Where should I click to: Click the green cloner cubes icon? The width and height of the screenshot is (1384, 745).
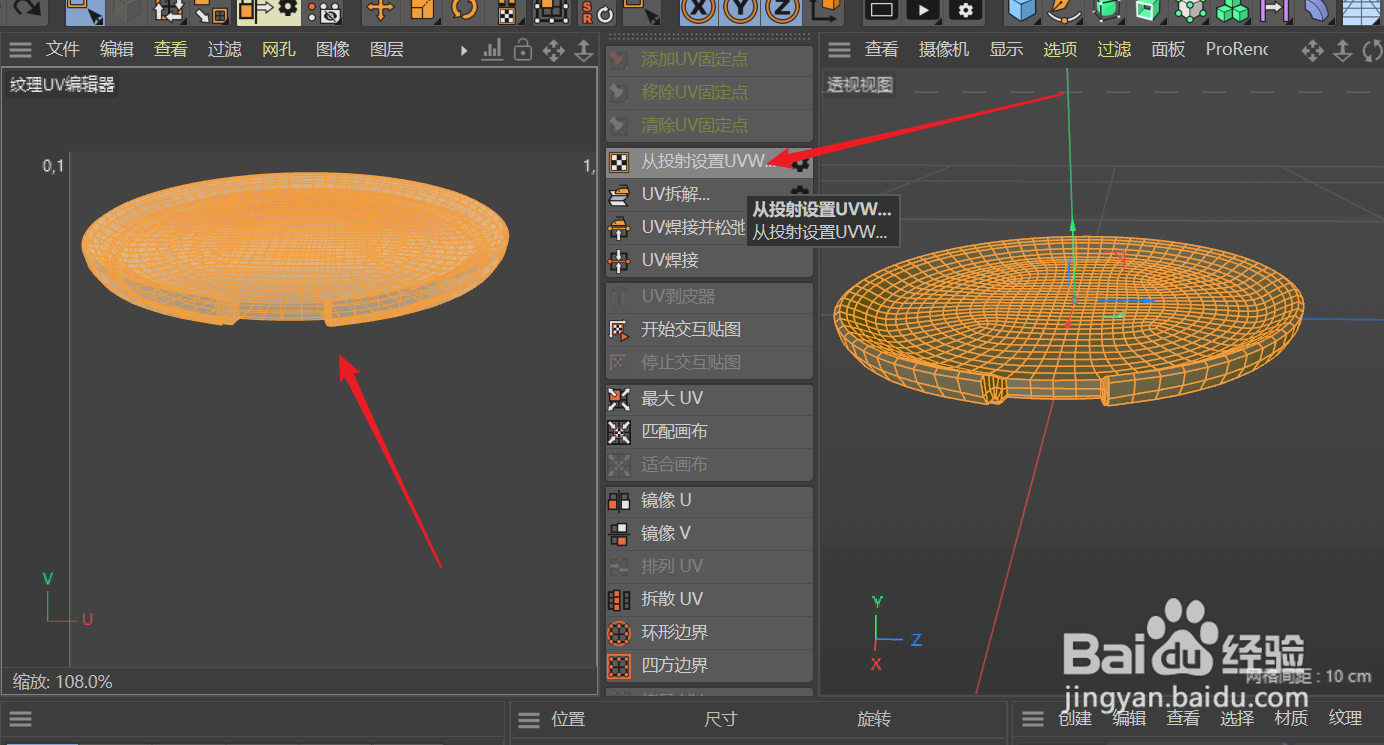1232,11
